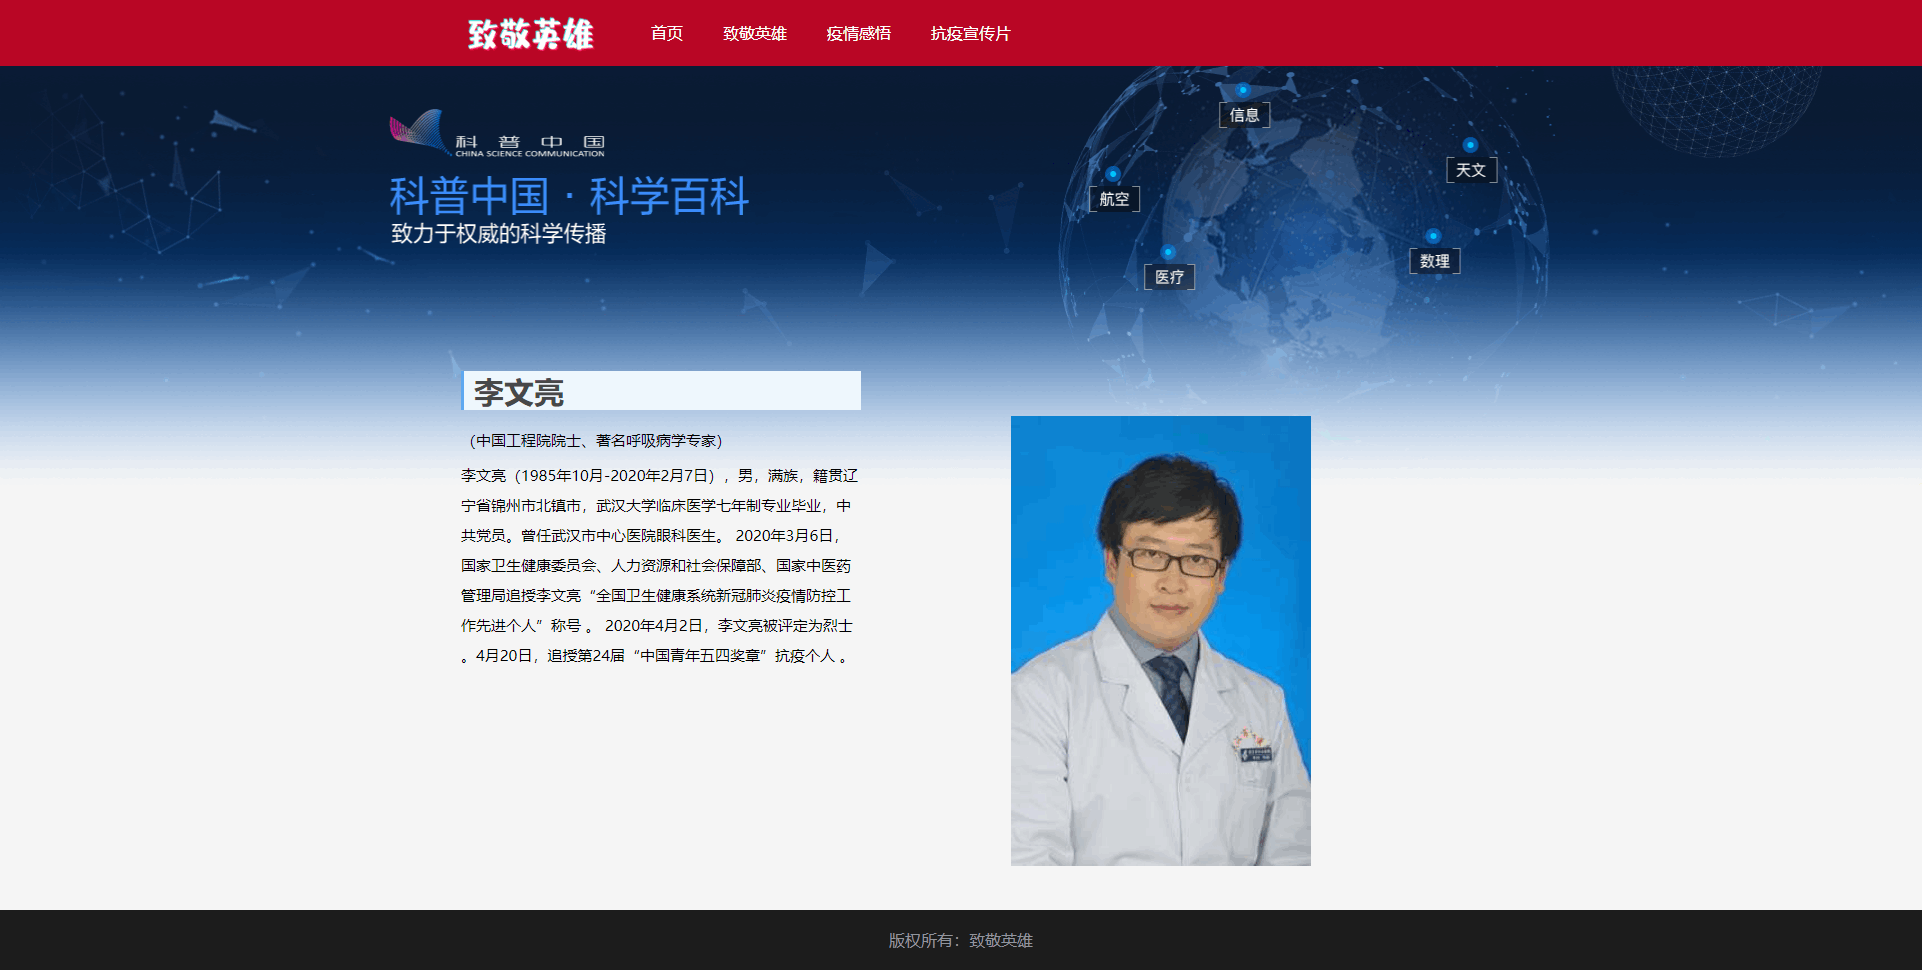Click the blue dot above 航空
1922x970 pixels.
tap(1112, 174)
